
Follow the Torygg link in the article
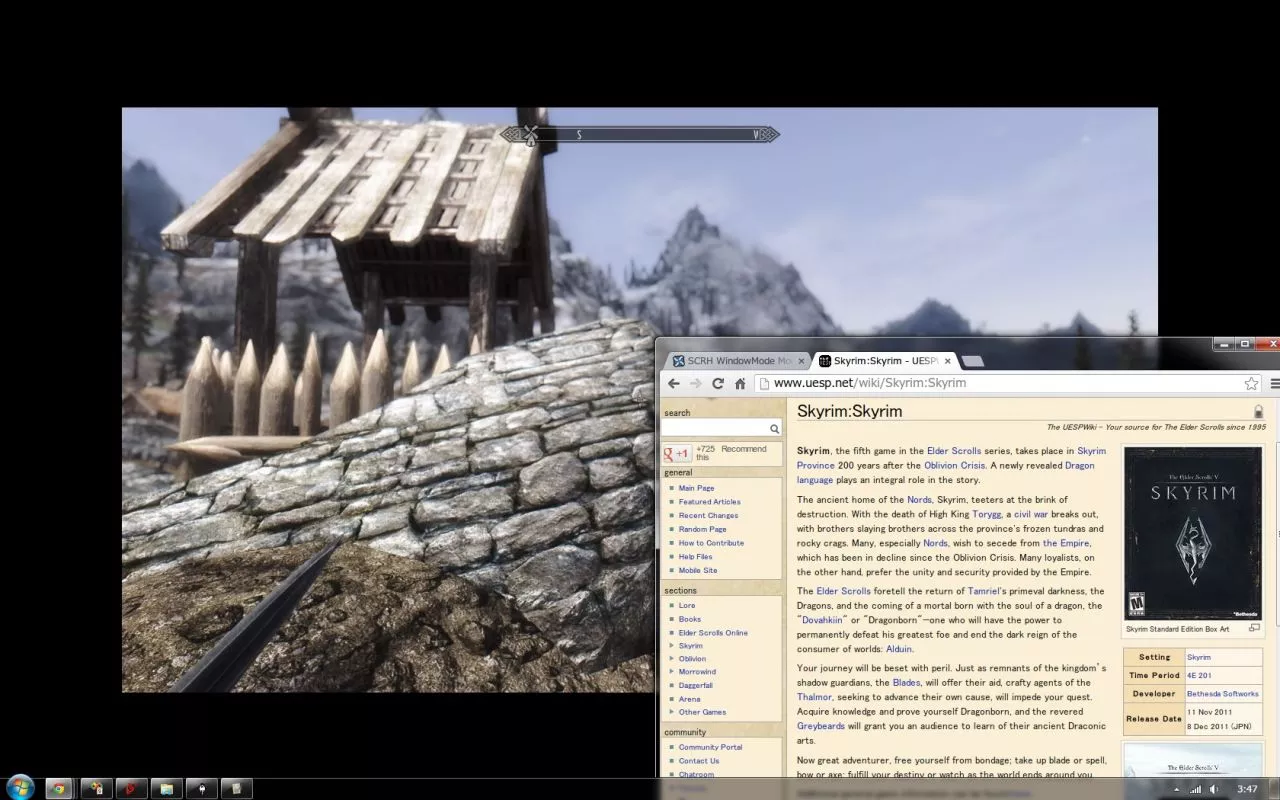tap(989, 514)
